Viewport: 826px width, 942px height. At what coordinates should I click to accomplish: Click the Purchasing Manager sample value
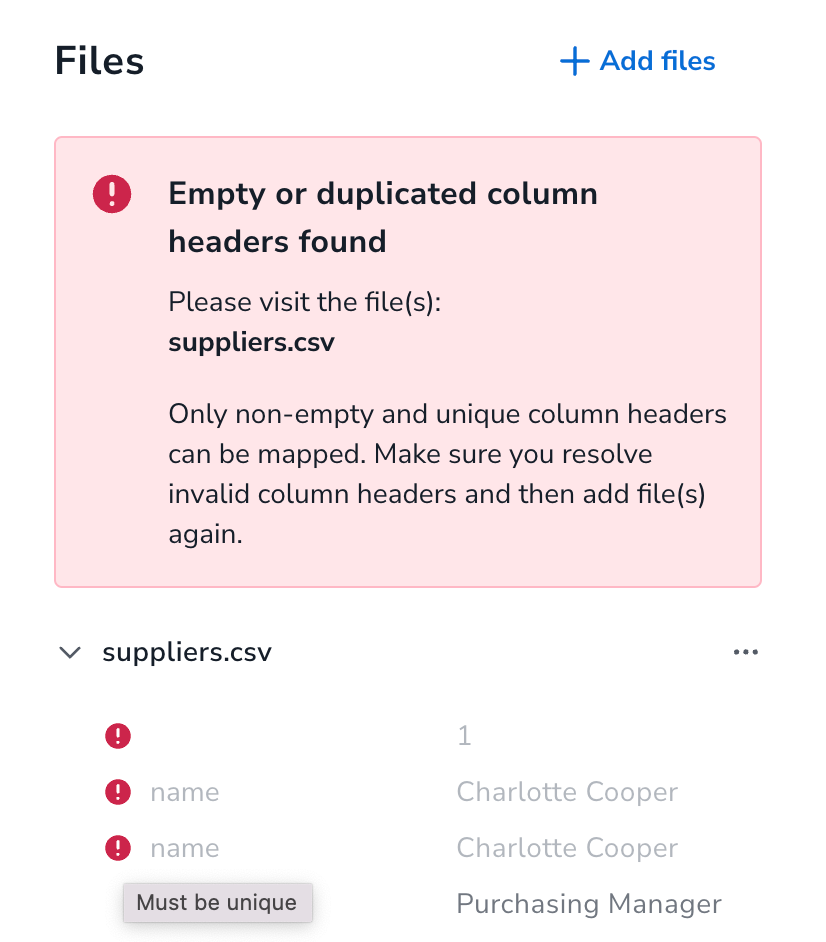coord(589,904)
